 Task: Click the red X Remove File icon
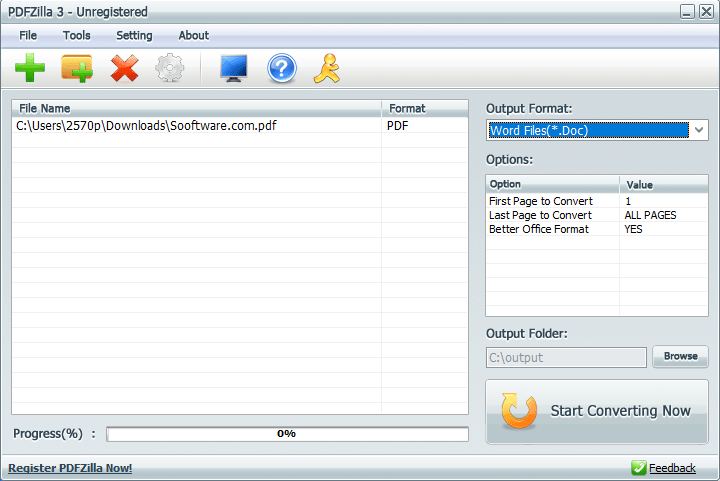pos(124,68)
